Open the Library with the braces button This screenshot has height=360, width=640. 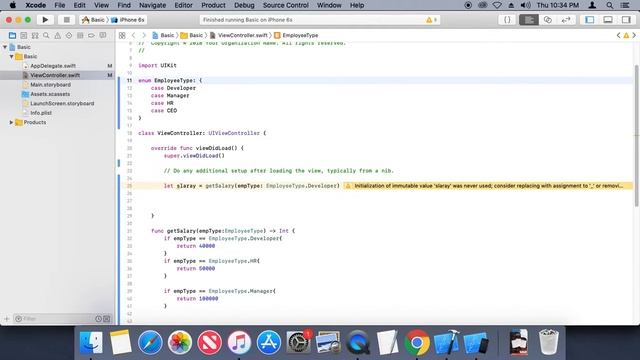click(x=507, y=20)
